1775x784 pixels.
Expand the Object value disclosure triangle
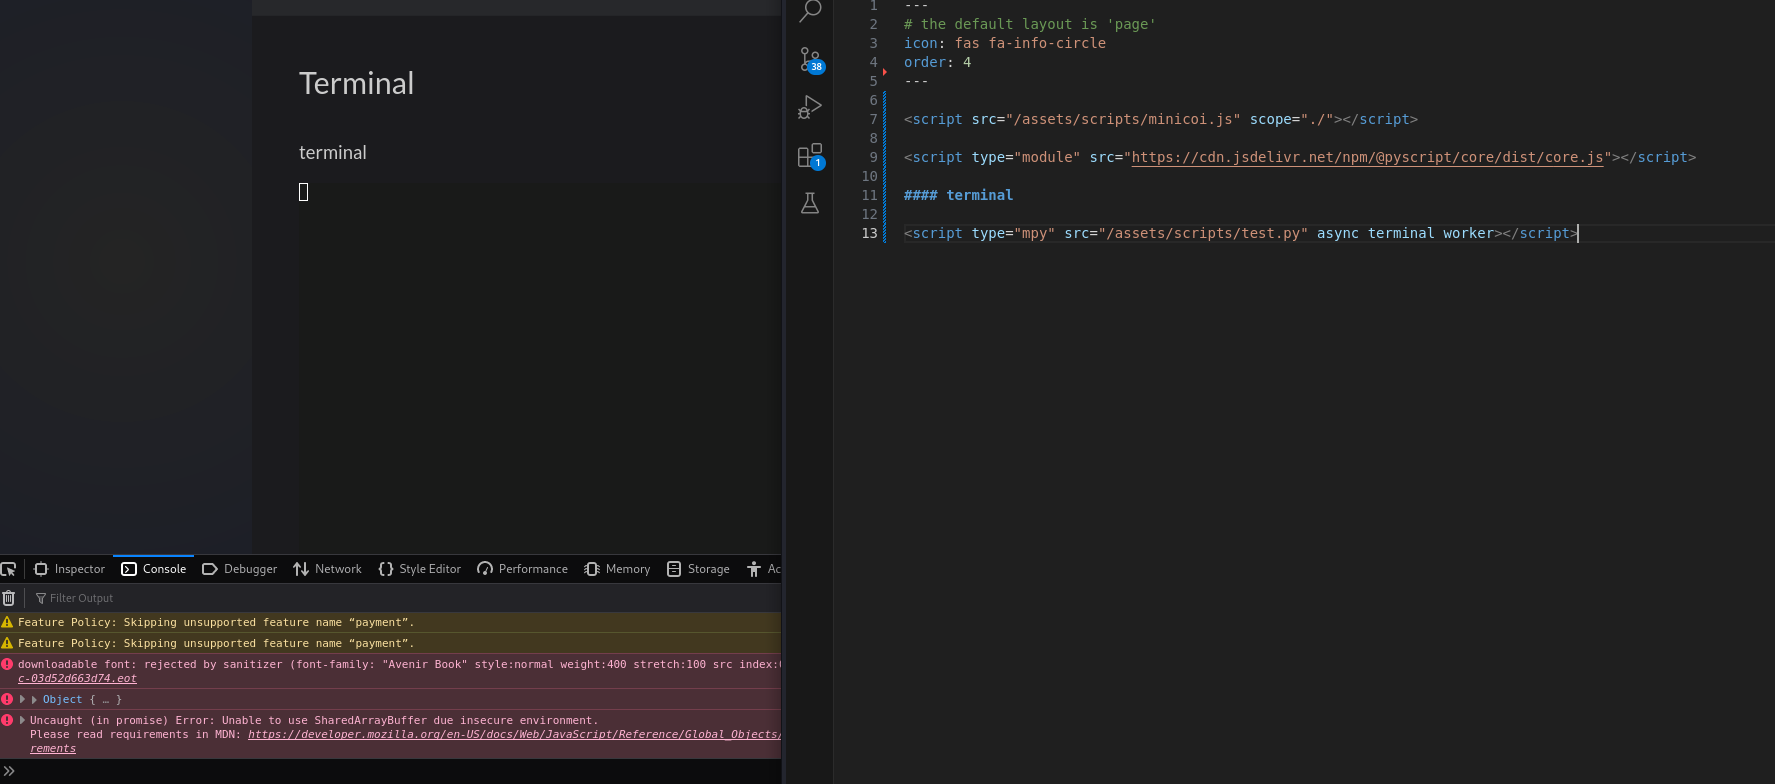pos(34,700)
